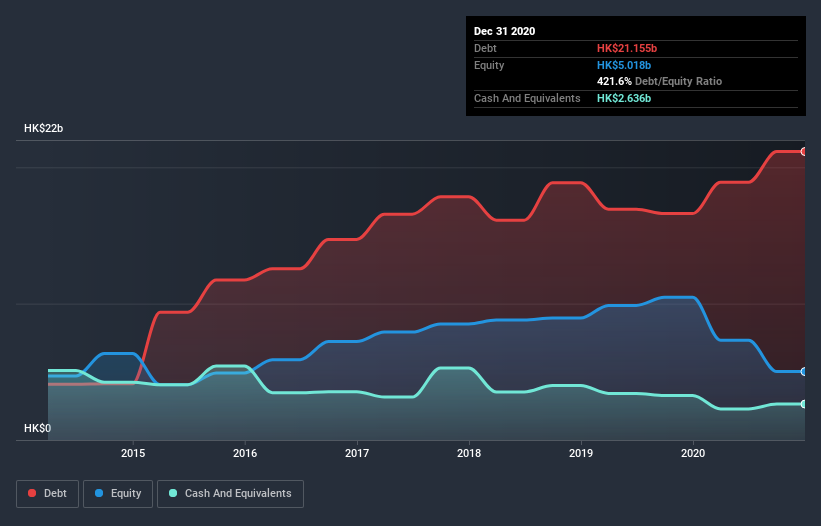Image resolution: width=821 pixels, height=526 pixels.
Task: Select the 2018 x-axis label
Action: click(x=469, y=453)
